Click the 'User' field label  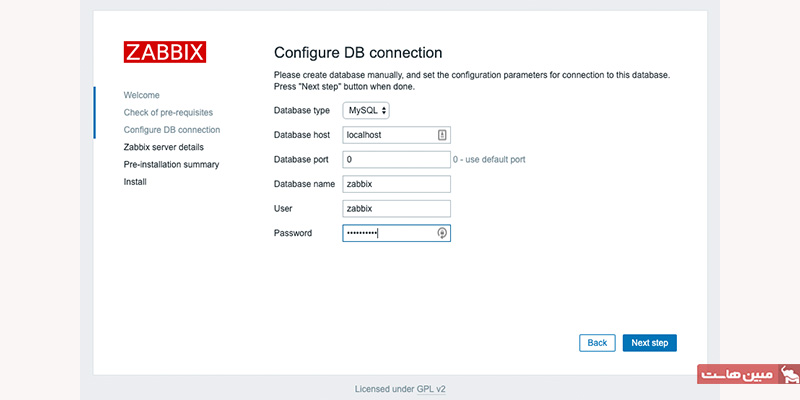[283, 209]
